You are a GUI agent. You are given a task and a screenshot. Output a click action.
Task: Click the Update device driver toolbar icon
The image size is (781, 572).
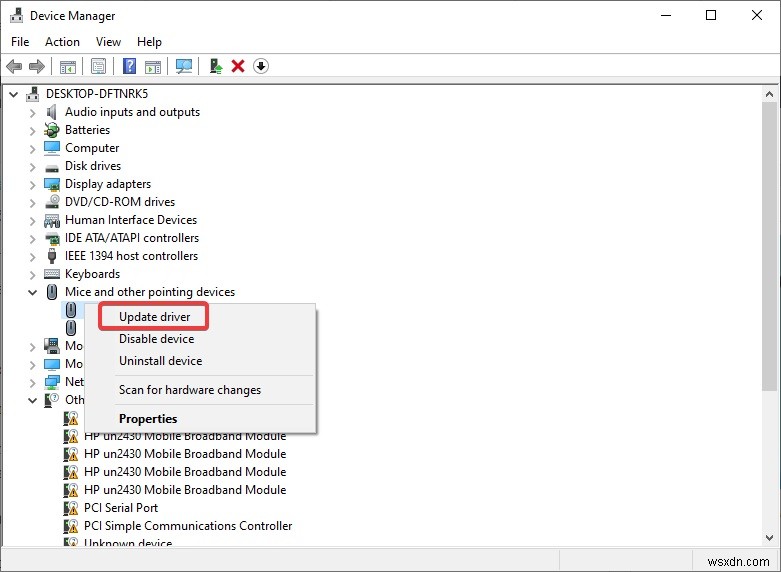[216, 66]
